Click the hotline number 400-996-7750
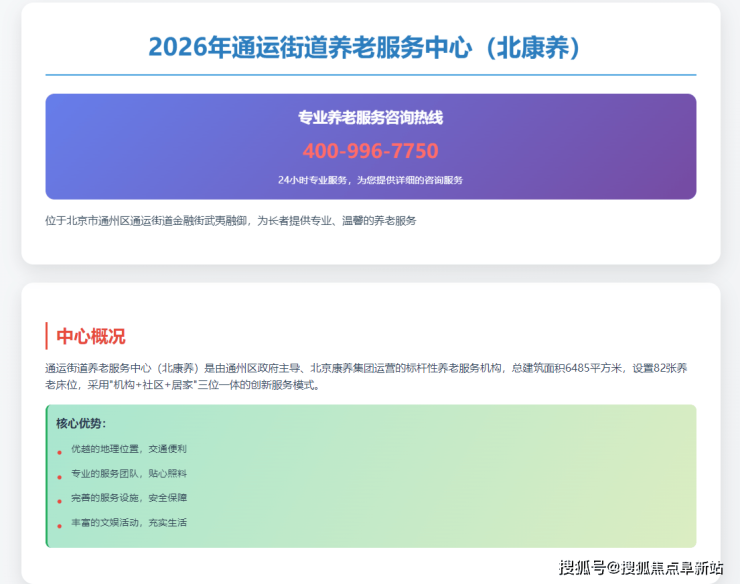Image resolution: width=740 pixels, height=584 pixels. click(x=370, y=151)
